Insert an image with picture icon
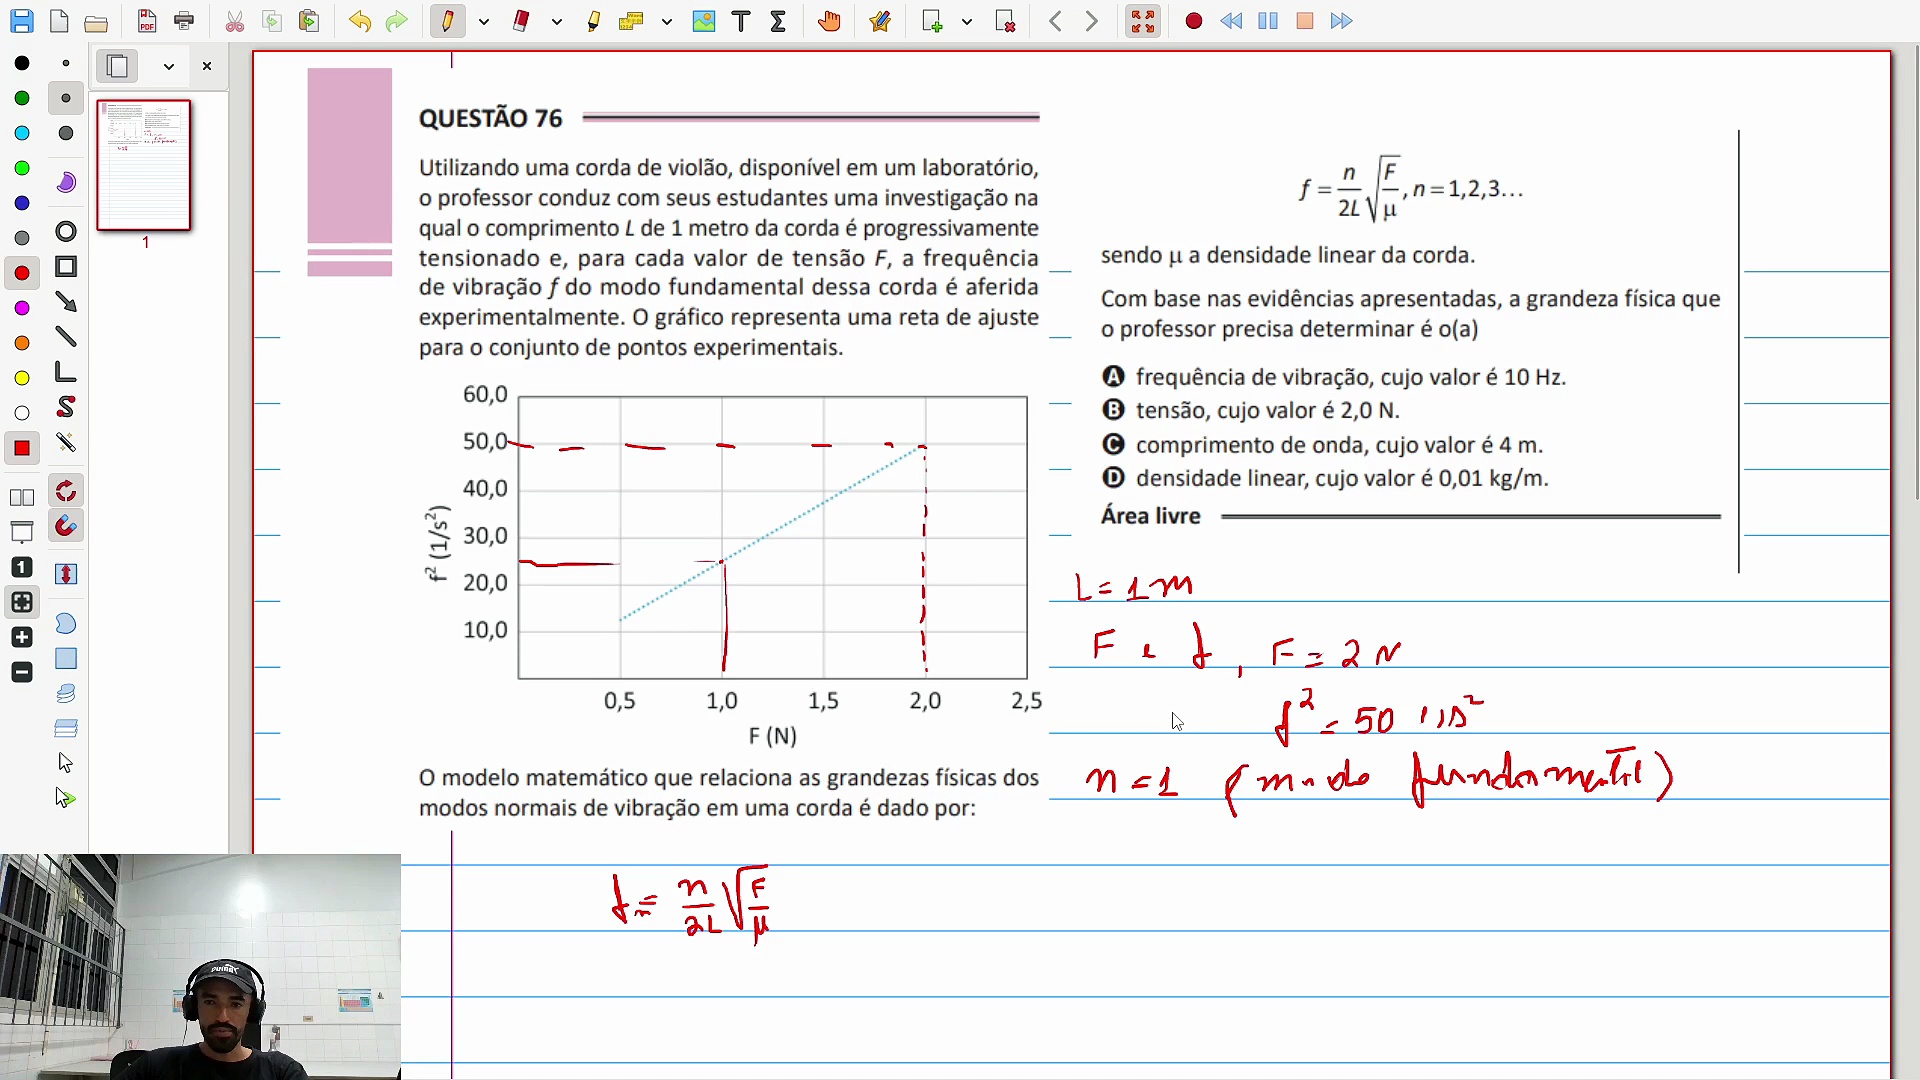The width and height of the screenshot is (1920, 1080). click(x=704, y=21)
